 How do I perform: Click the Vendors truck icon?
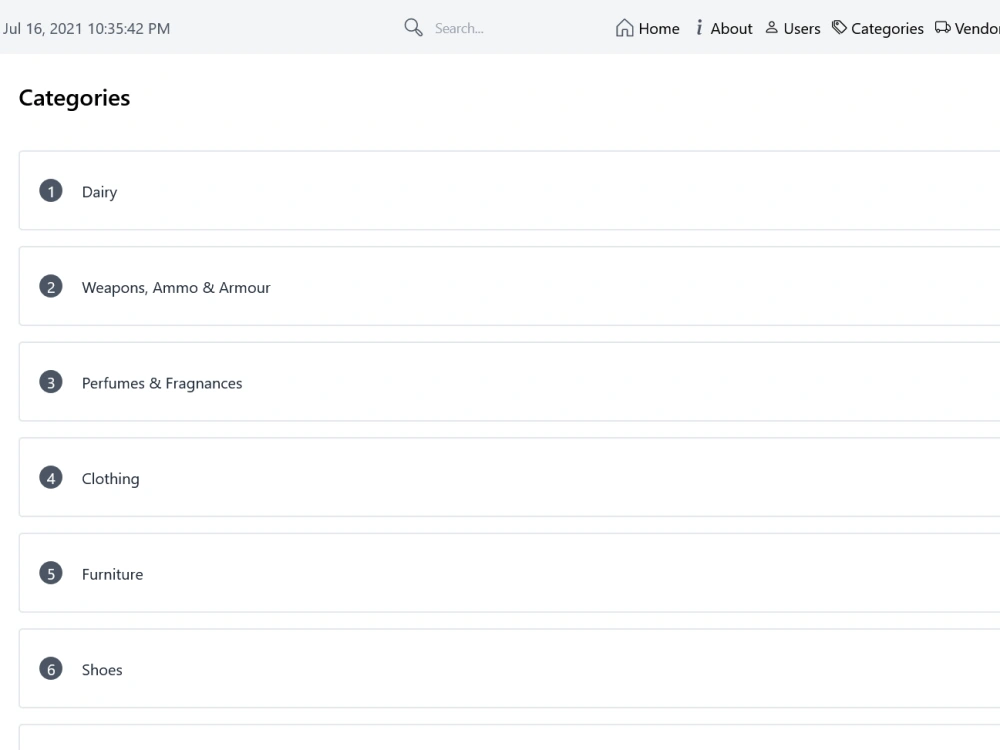(943, 27)
